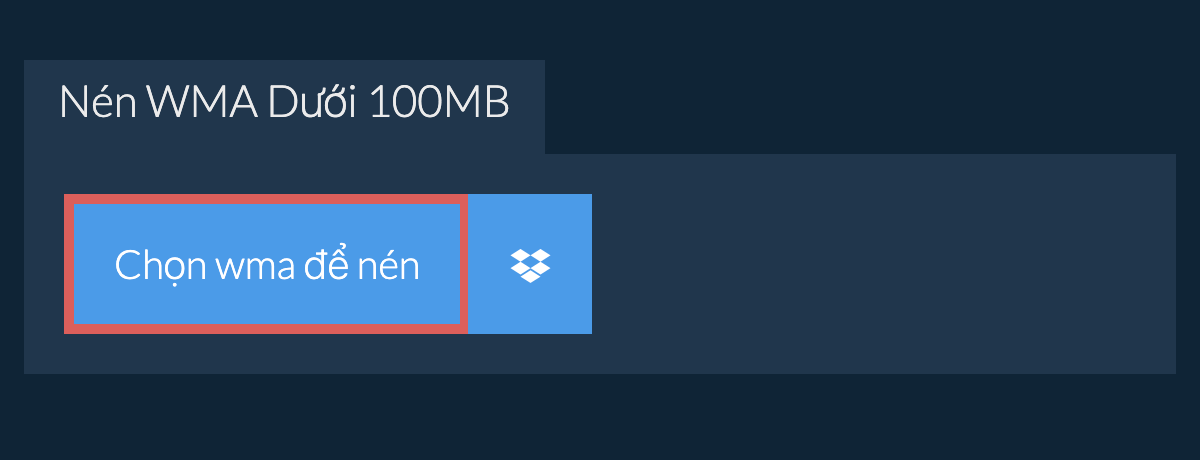Select a wma file to compress

(x=266, y=264)
